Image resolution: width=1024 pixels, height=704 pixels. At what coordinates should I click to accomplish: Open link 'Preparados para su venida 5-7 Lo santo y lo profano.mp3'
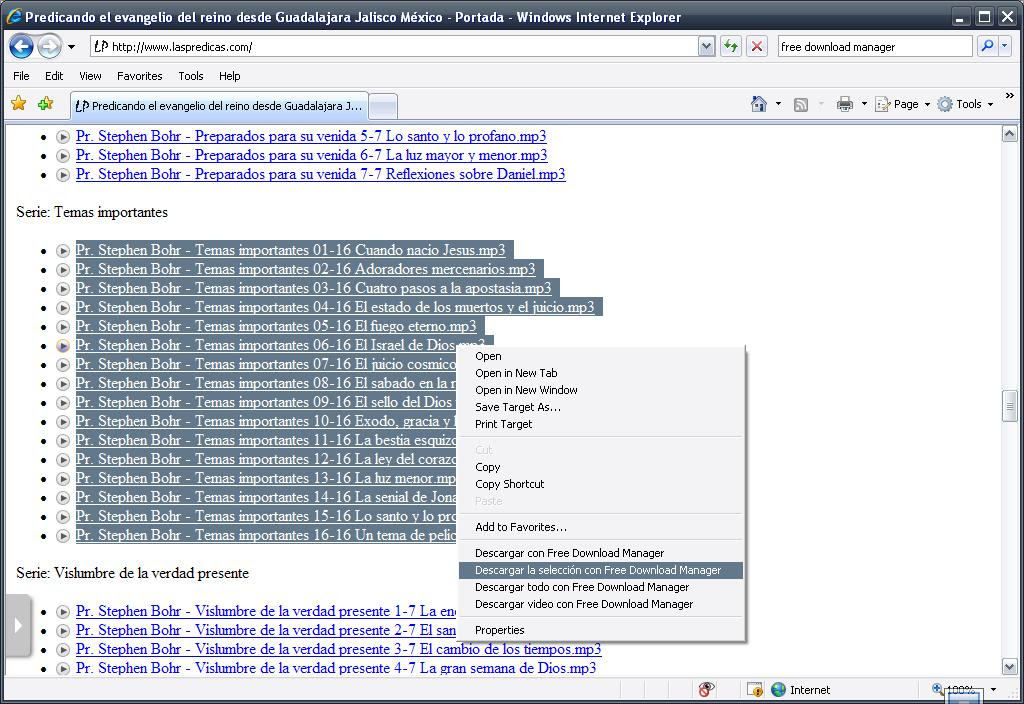click(x=311, y=136)
